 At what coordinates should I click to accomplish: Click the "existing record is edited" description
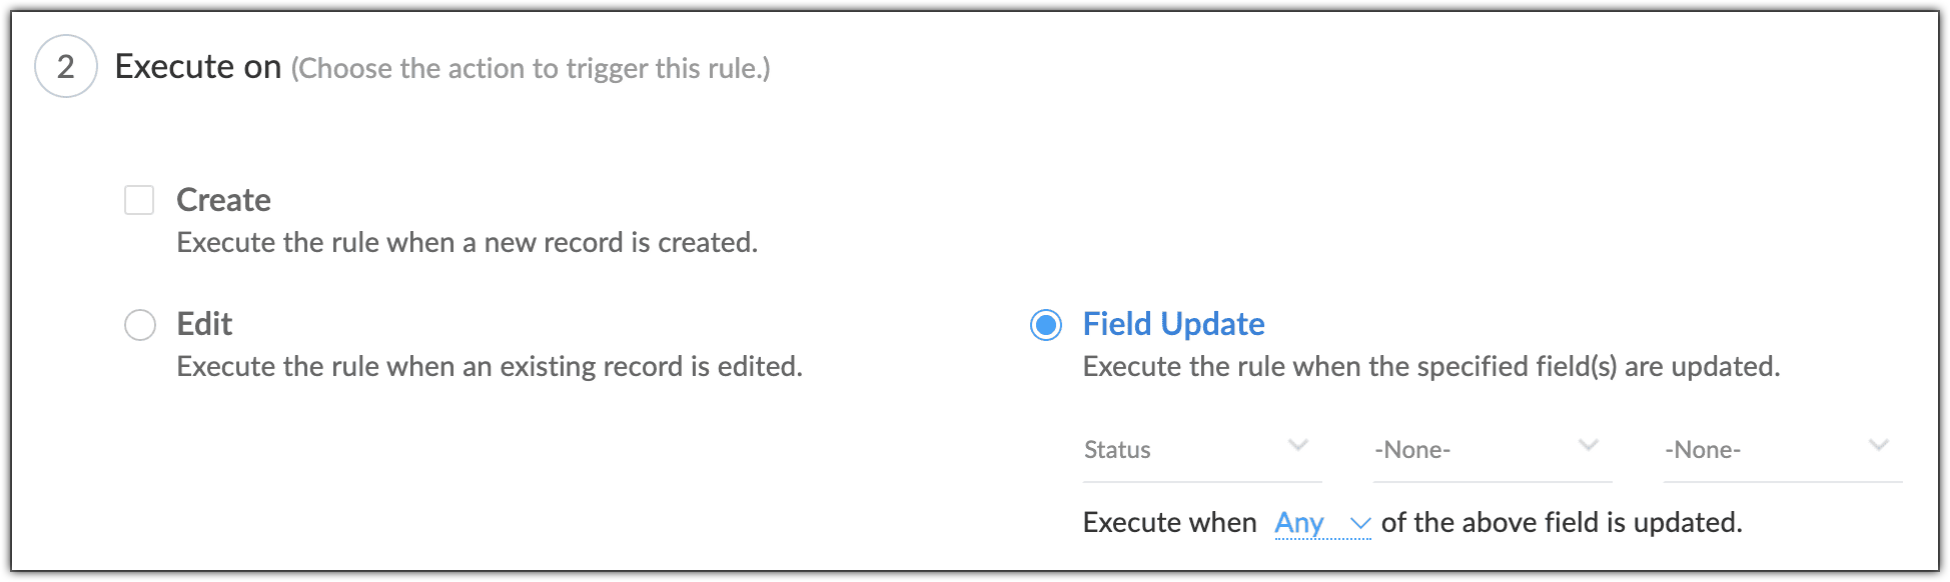(489, 367)
